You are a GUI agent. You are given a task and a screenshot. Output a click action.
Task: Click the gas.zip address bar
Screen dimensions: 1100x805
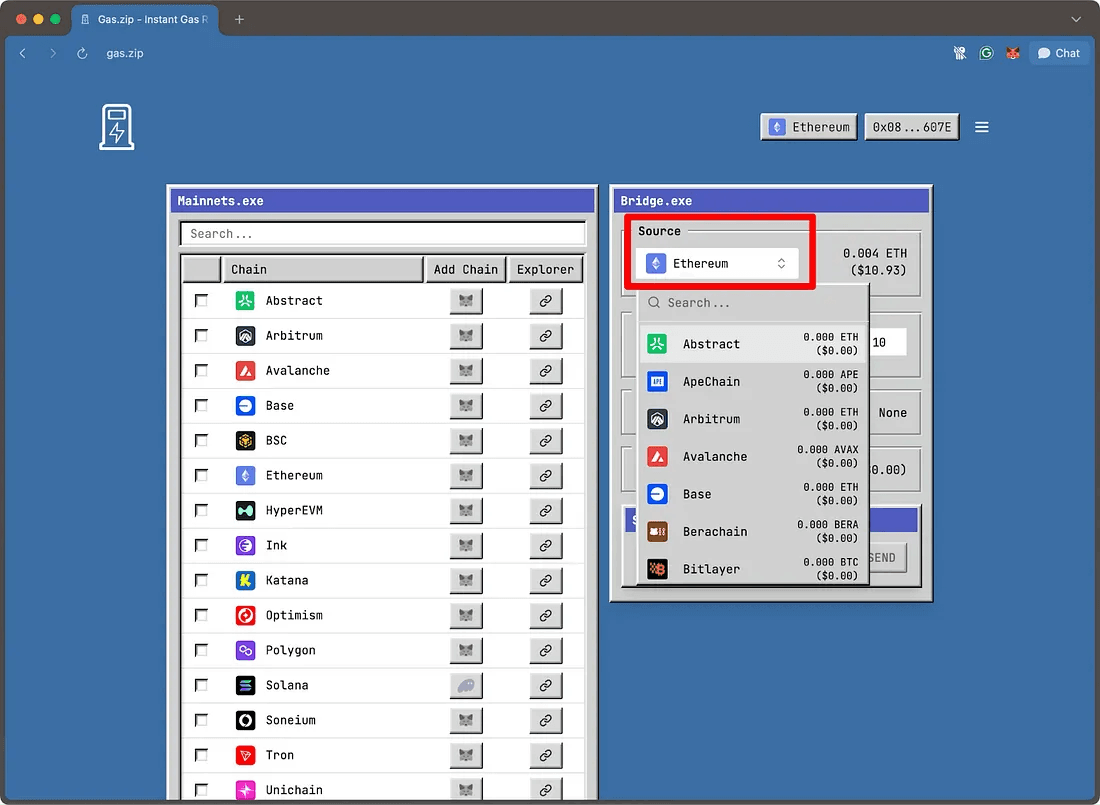[x=125, y=53]
